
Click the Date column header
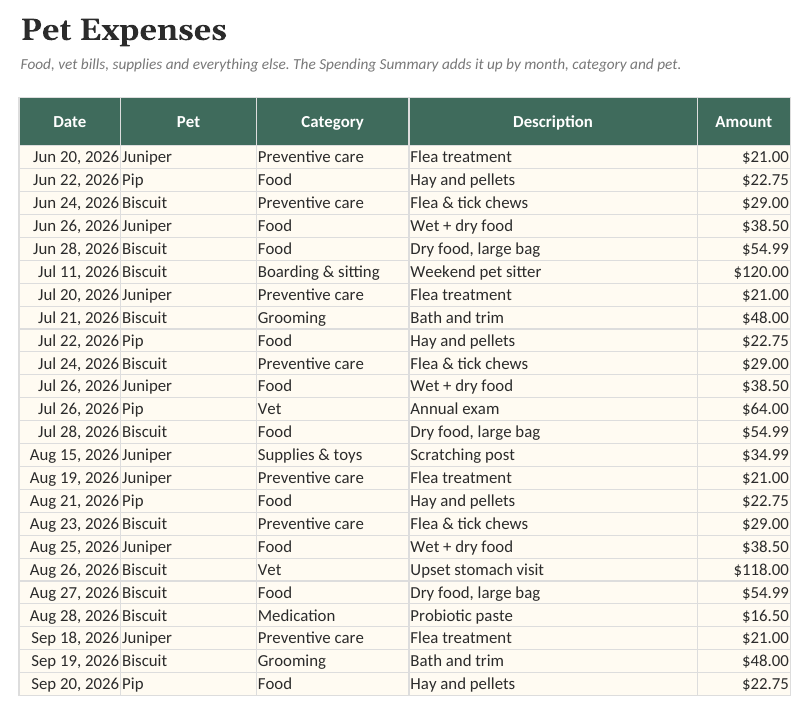click(x=70, y=122)
